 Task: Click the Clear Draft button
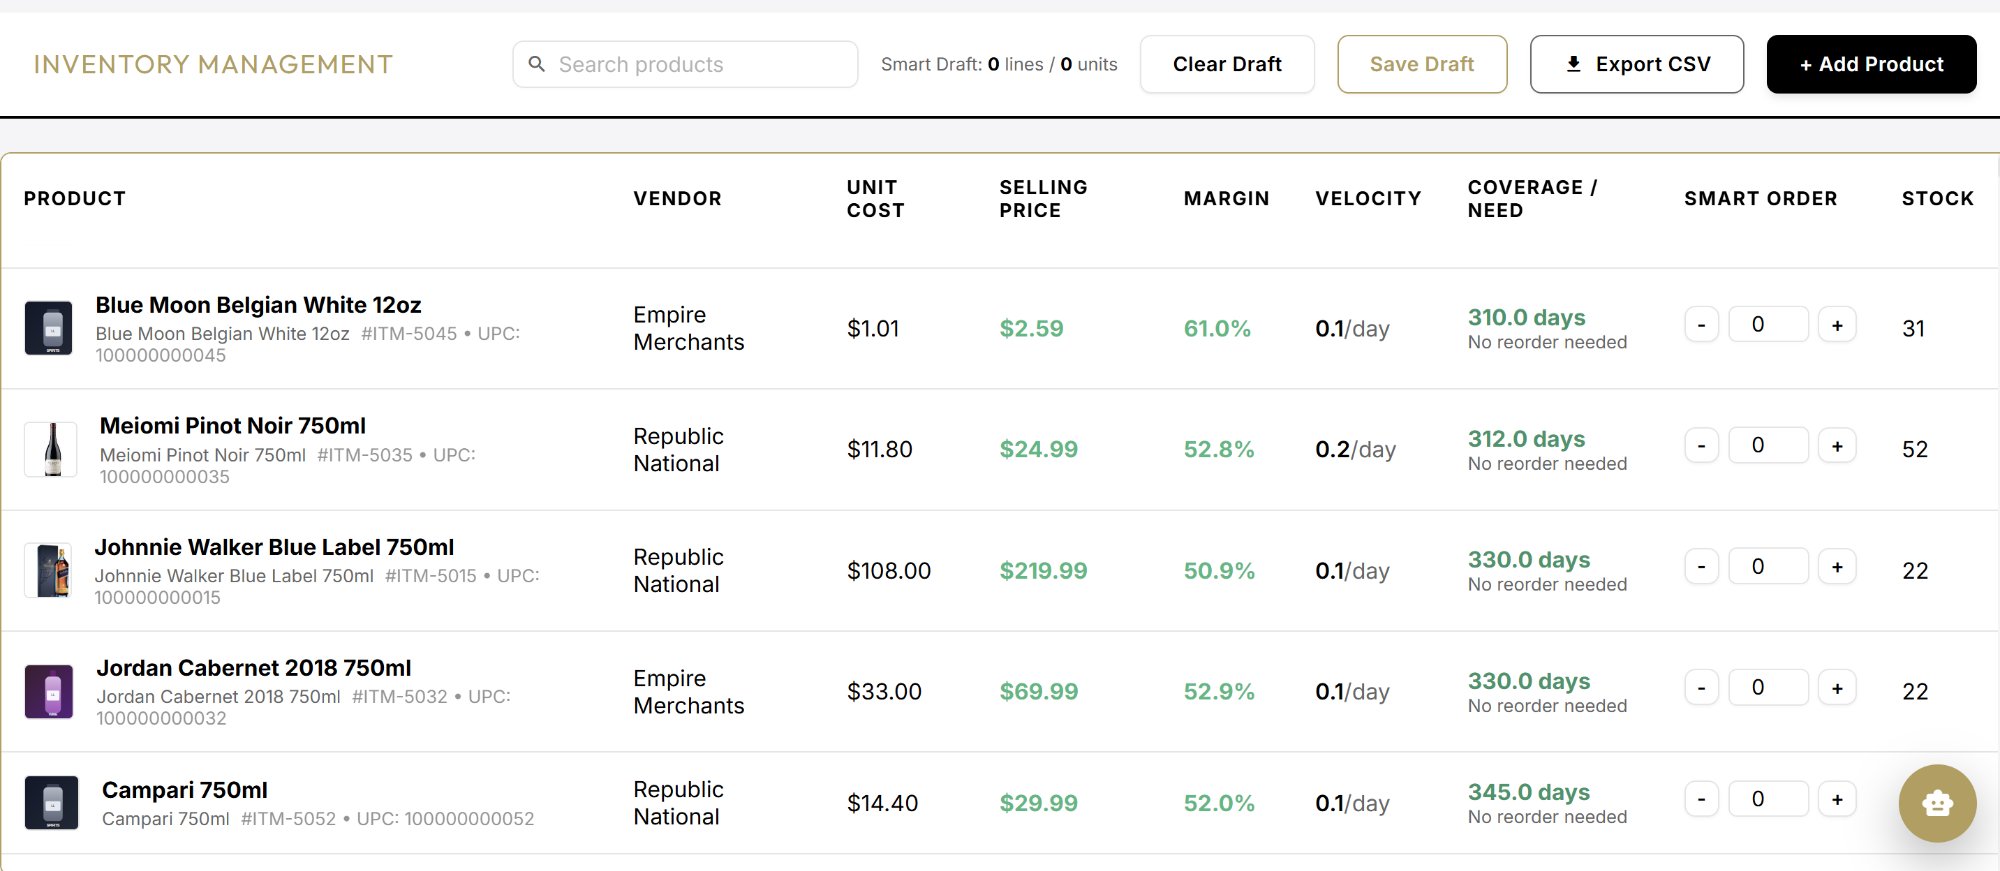pos(1227,64)
